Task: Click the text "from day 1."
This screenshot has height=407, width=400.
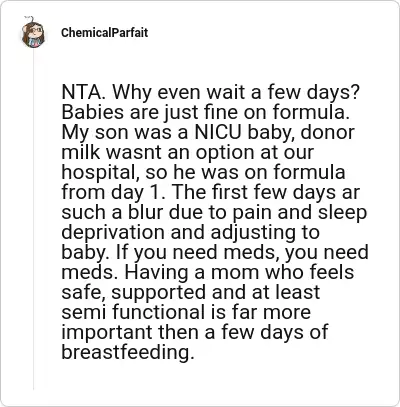Action: (114, 193)
